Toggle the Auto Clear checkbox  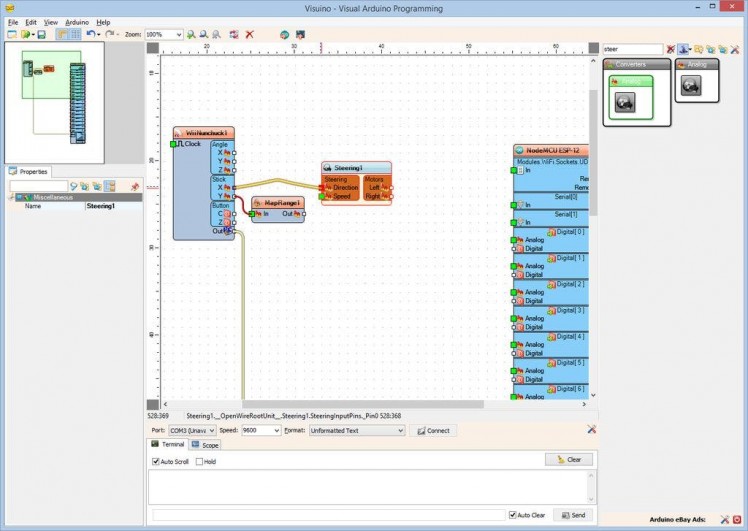coord(512,515)
